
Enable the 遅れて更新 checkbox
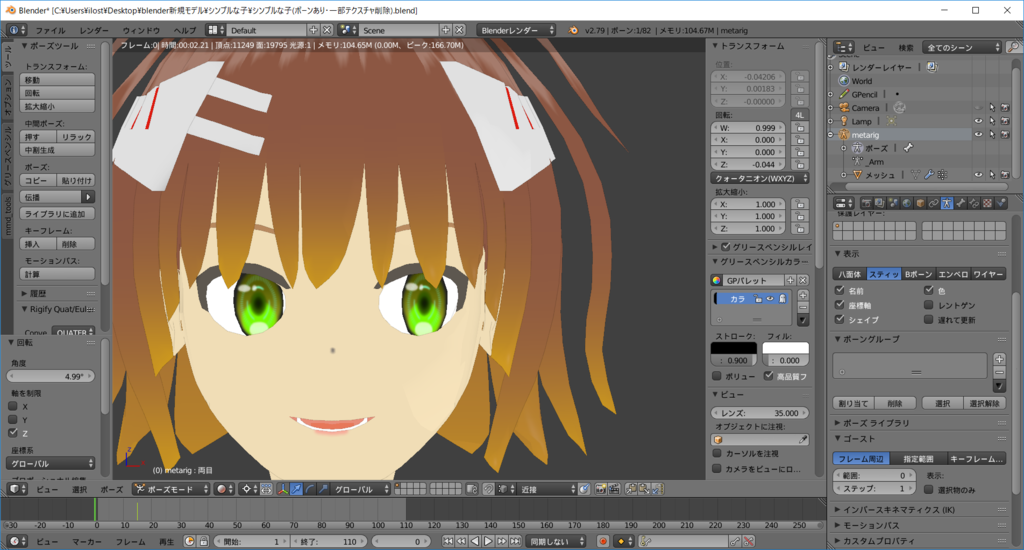(929, 319)
